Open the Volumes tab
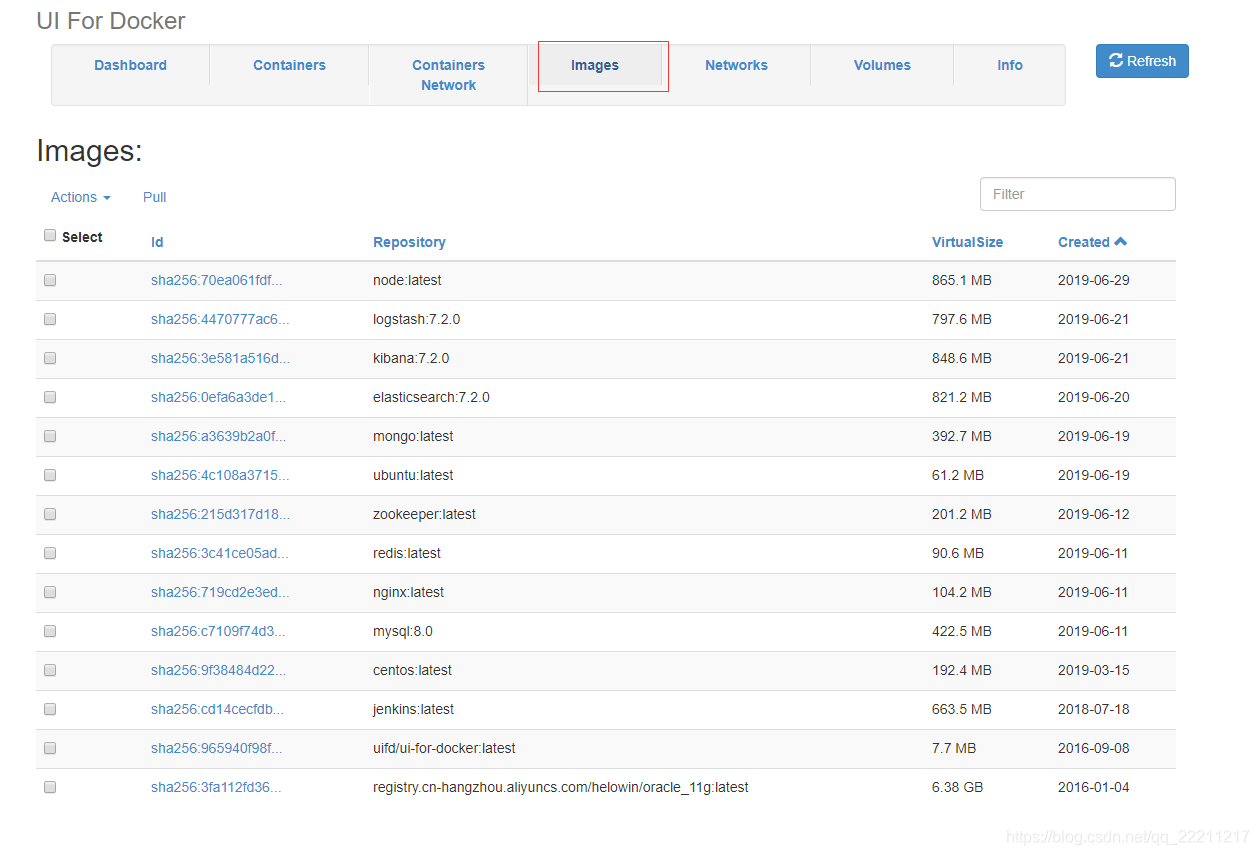The image size is (1259, 855). click(881, 65)
